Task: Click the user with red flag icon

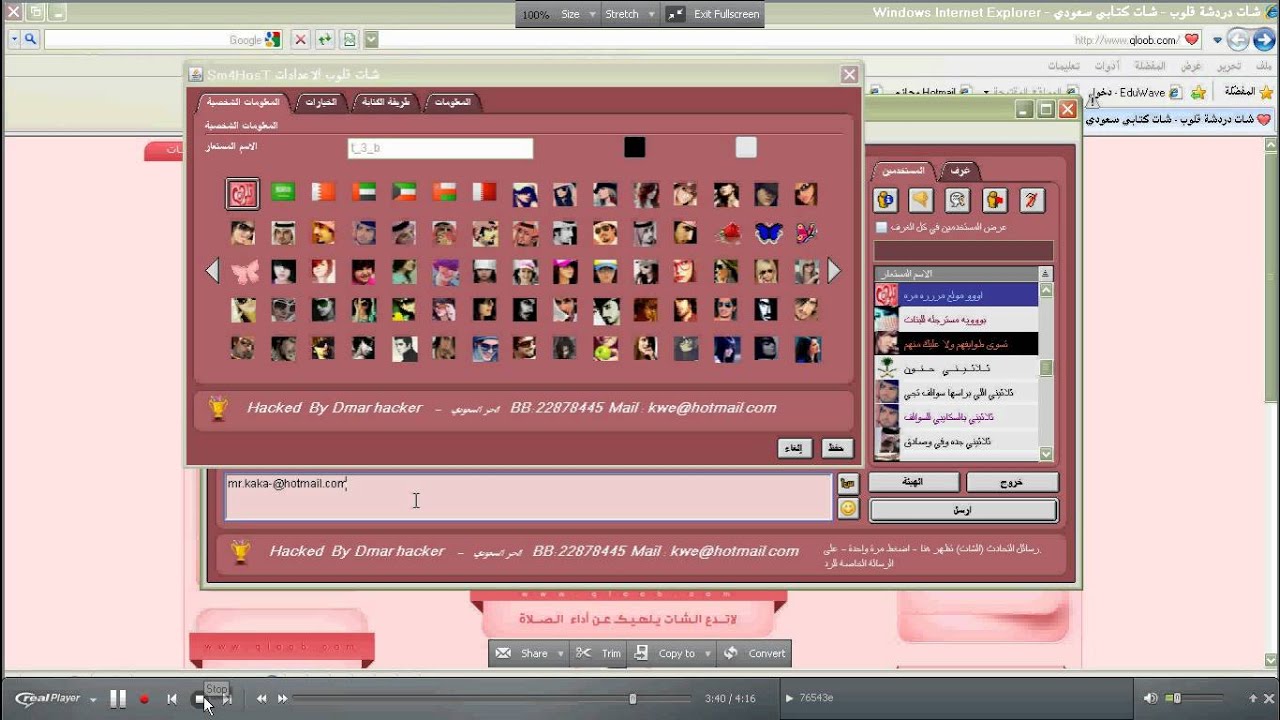Action: 994,200
